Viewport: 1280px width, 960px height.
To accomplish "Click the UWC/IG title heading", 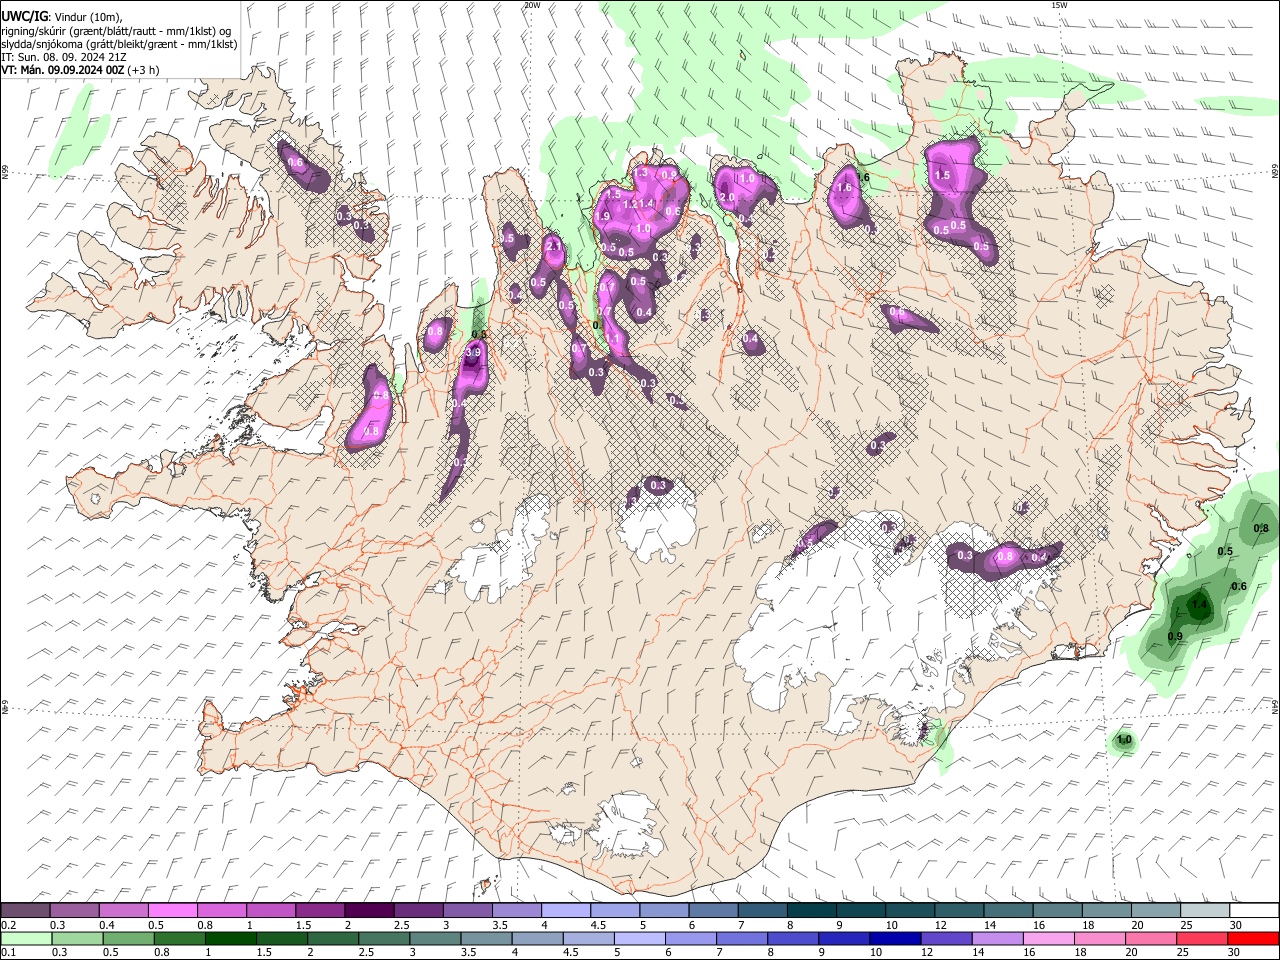I will tap(25, 15).
